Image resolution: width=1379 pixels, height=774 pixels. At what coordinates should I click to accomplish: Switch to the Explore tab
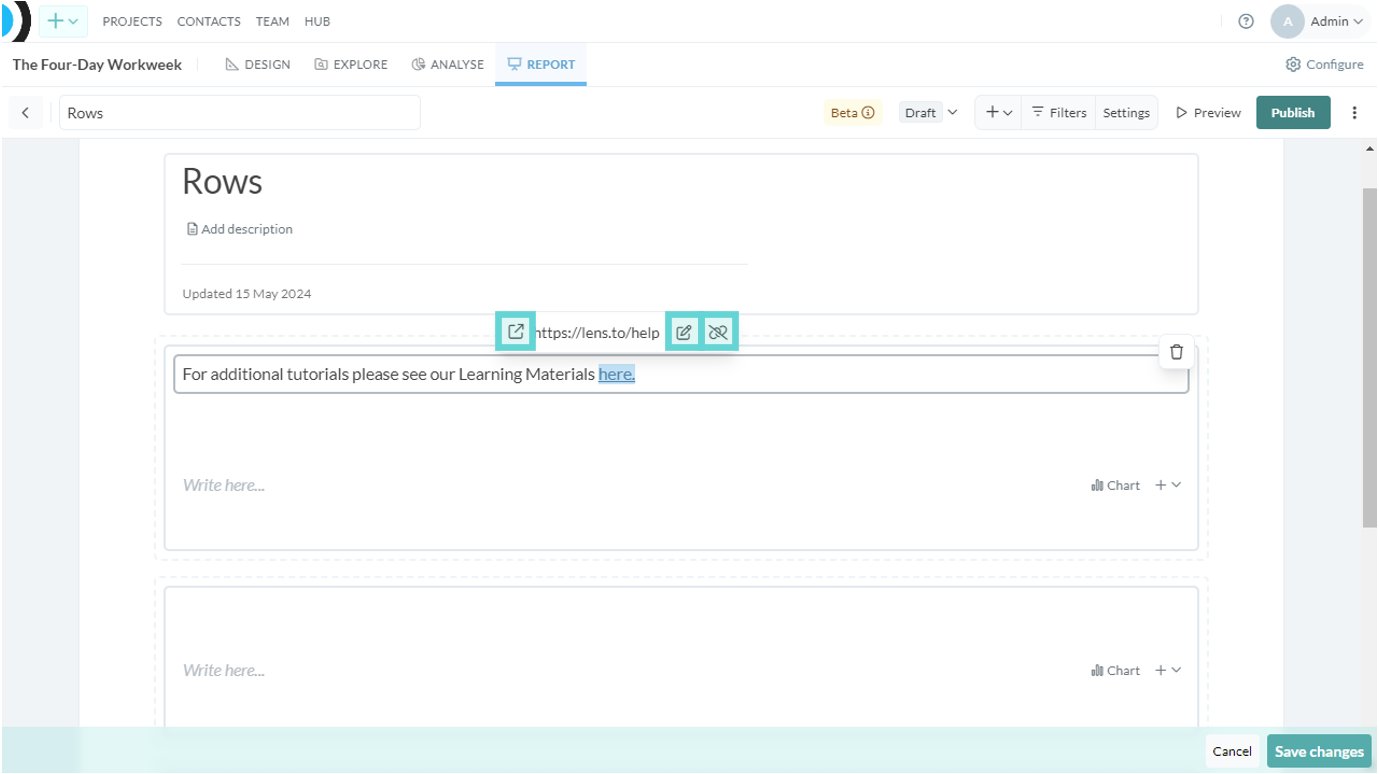coord(351,64)
